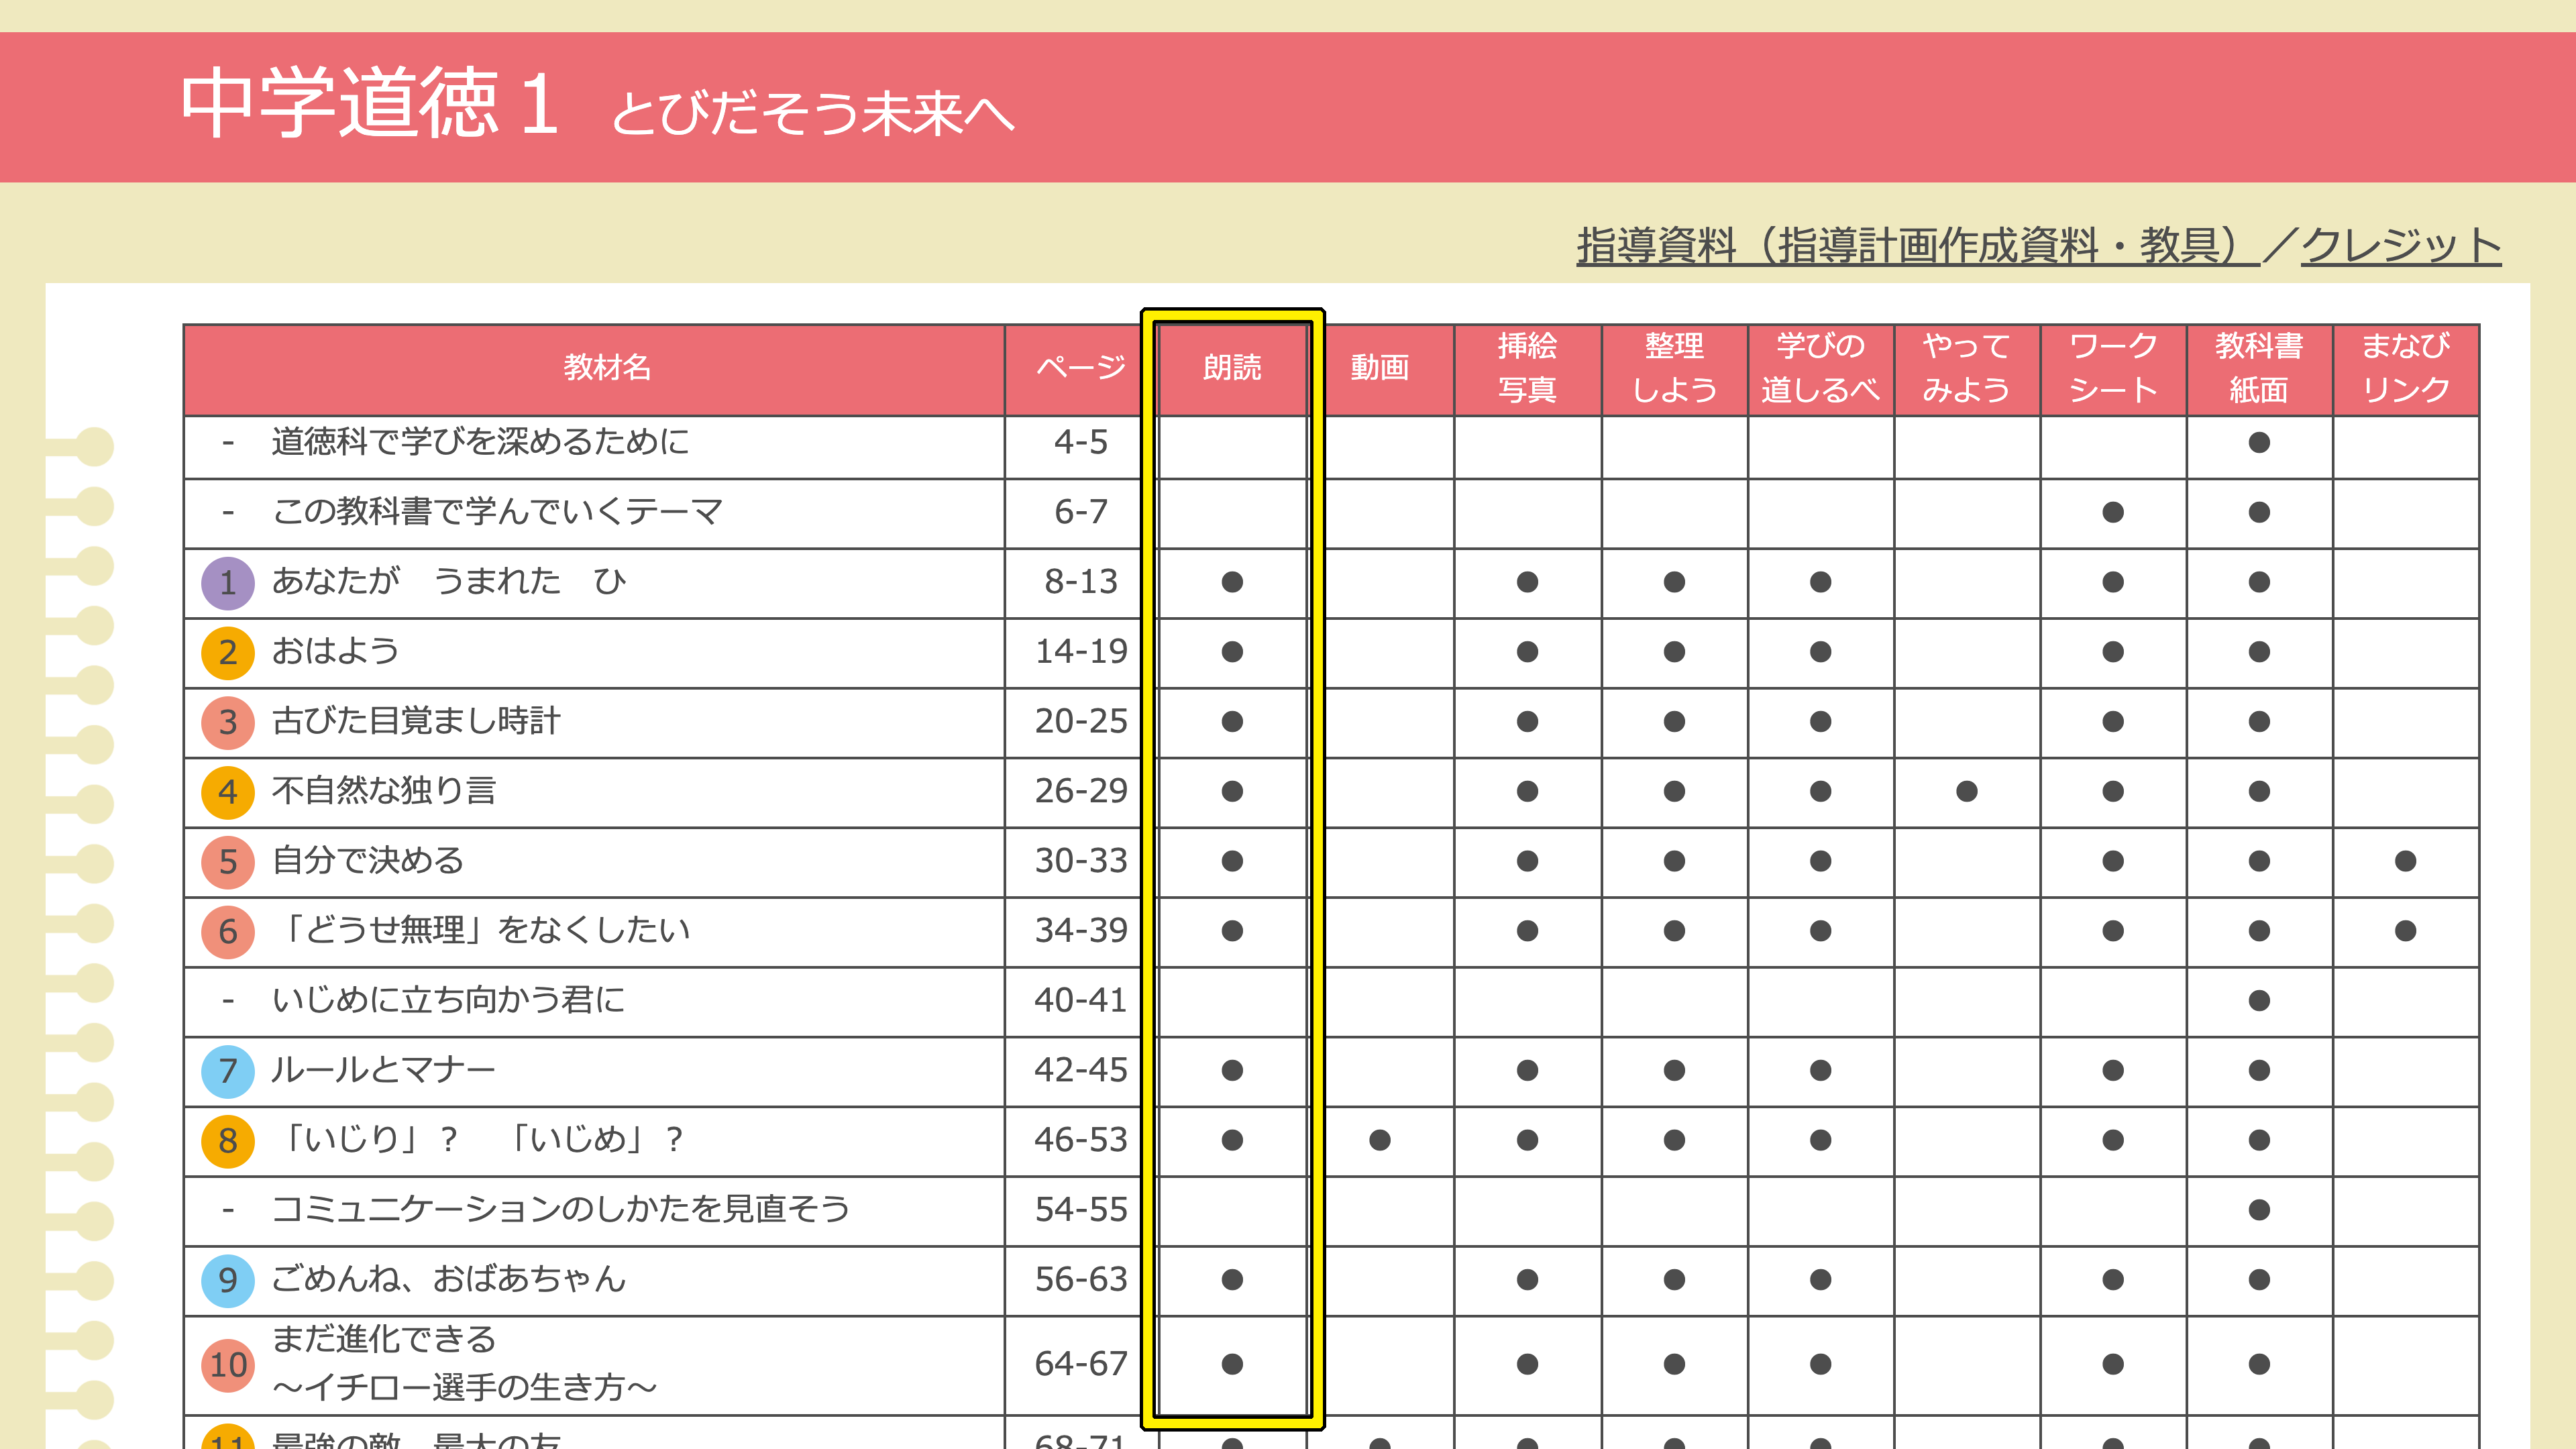Click the 朗読 dot for ごめんね、おばあちゃん
The height and width of the screenshot is (1449, 2576).
[1232, 1280]
